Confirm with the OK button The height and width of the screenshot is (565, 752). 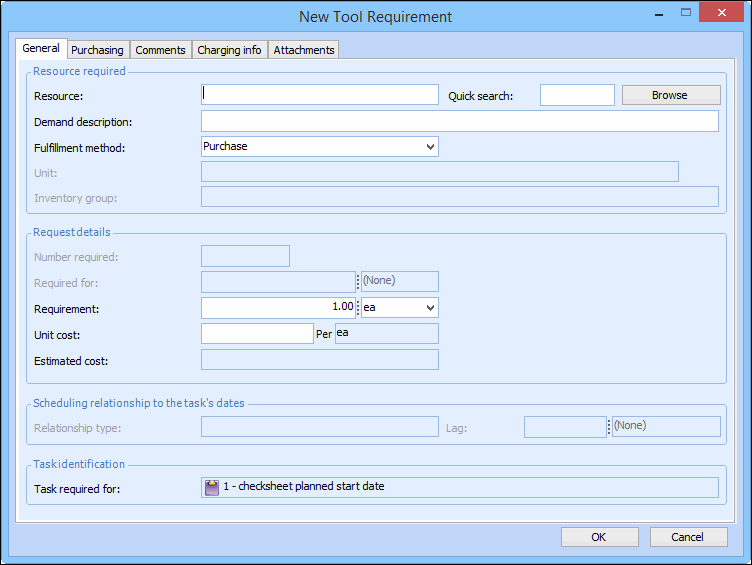pos(599,537)
